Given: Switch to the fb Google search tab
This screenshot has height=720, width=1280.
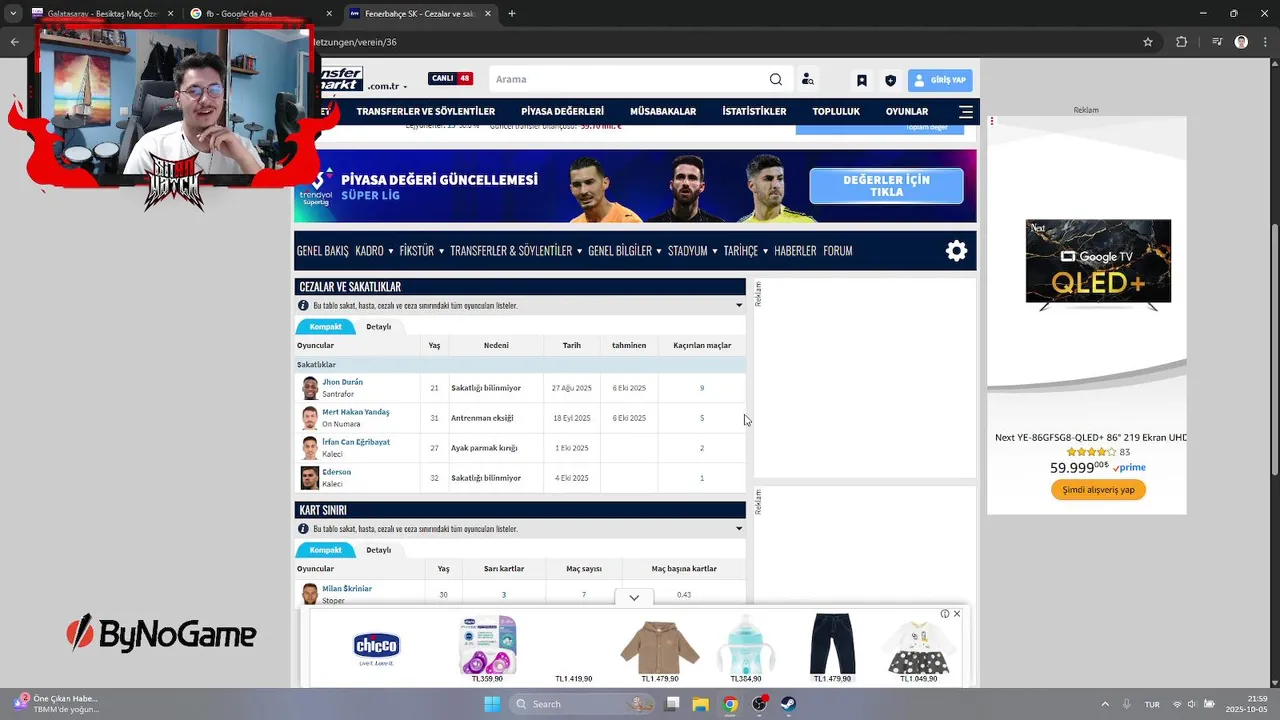Looking at the screenshot, I should coord(260,14).
